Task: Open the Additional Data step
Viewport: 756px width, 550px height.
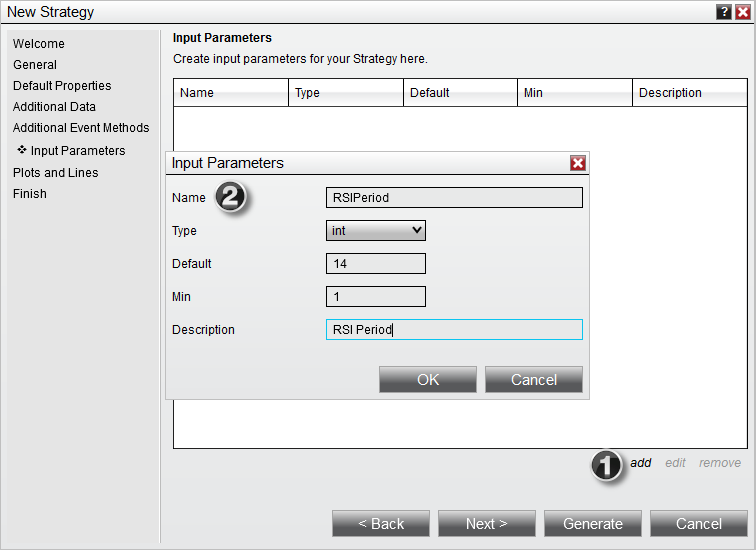Action: tap(54, 107)
